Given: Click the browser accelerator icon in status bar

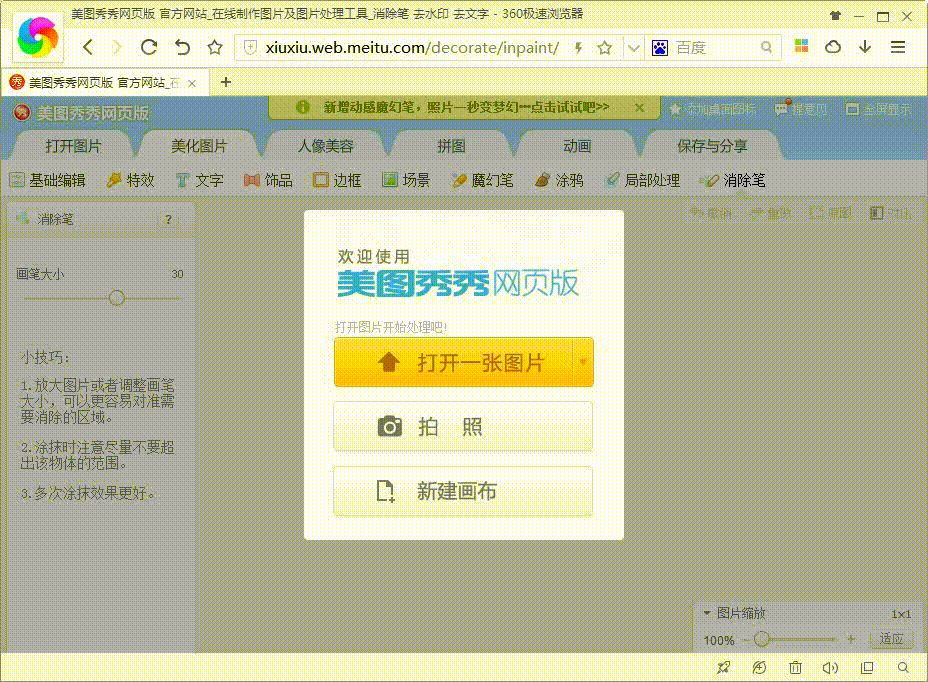Looking at the screenshot, I should (759, 668).
